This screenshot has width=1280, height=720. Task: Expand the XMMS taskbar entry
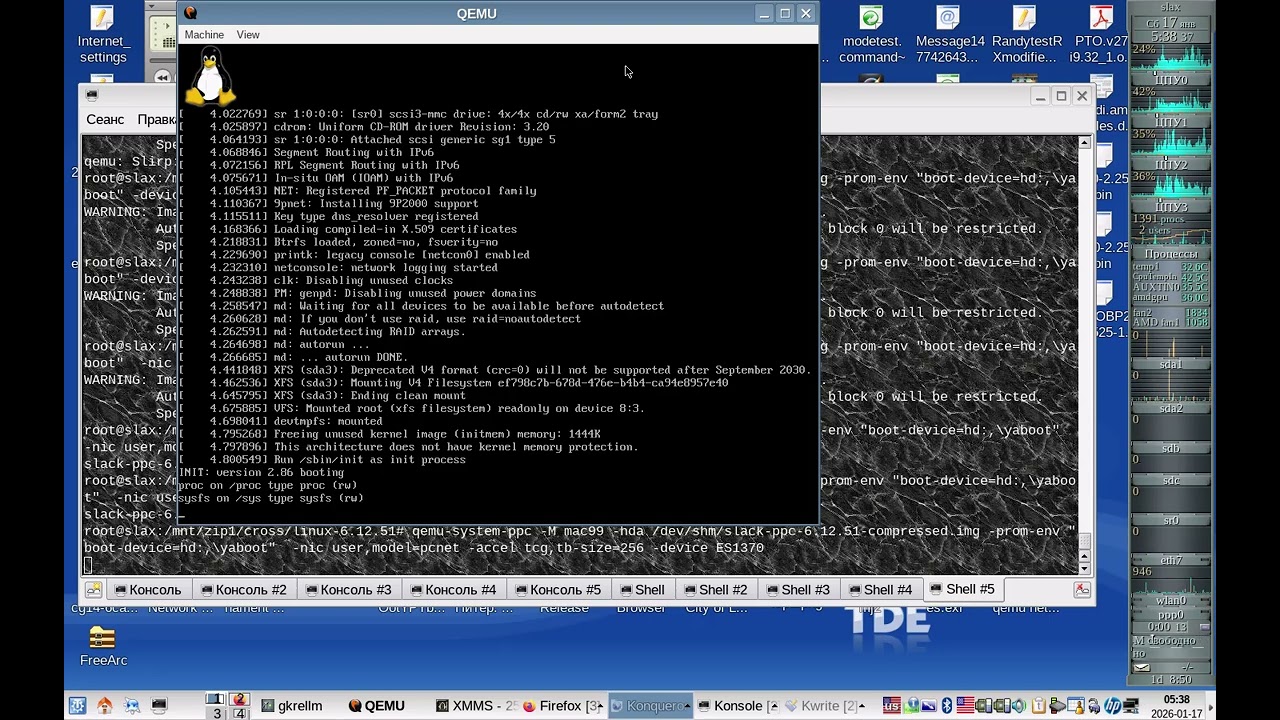coord(476,706)
